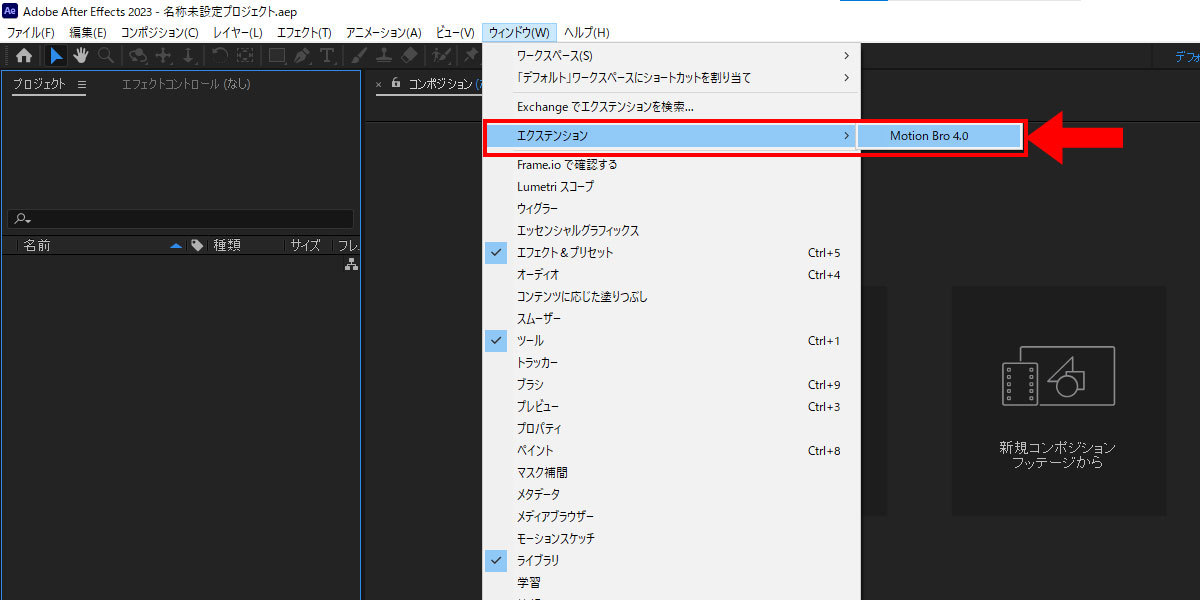The image size is (1200, 600).
Task: Select the Type text tool
Action: [327, 56]
